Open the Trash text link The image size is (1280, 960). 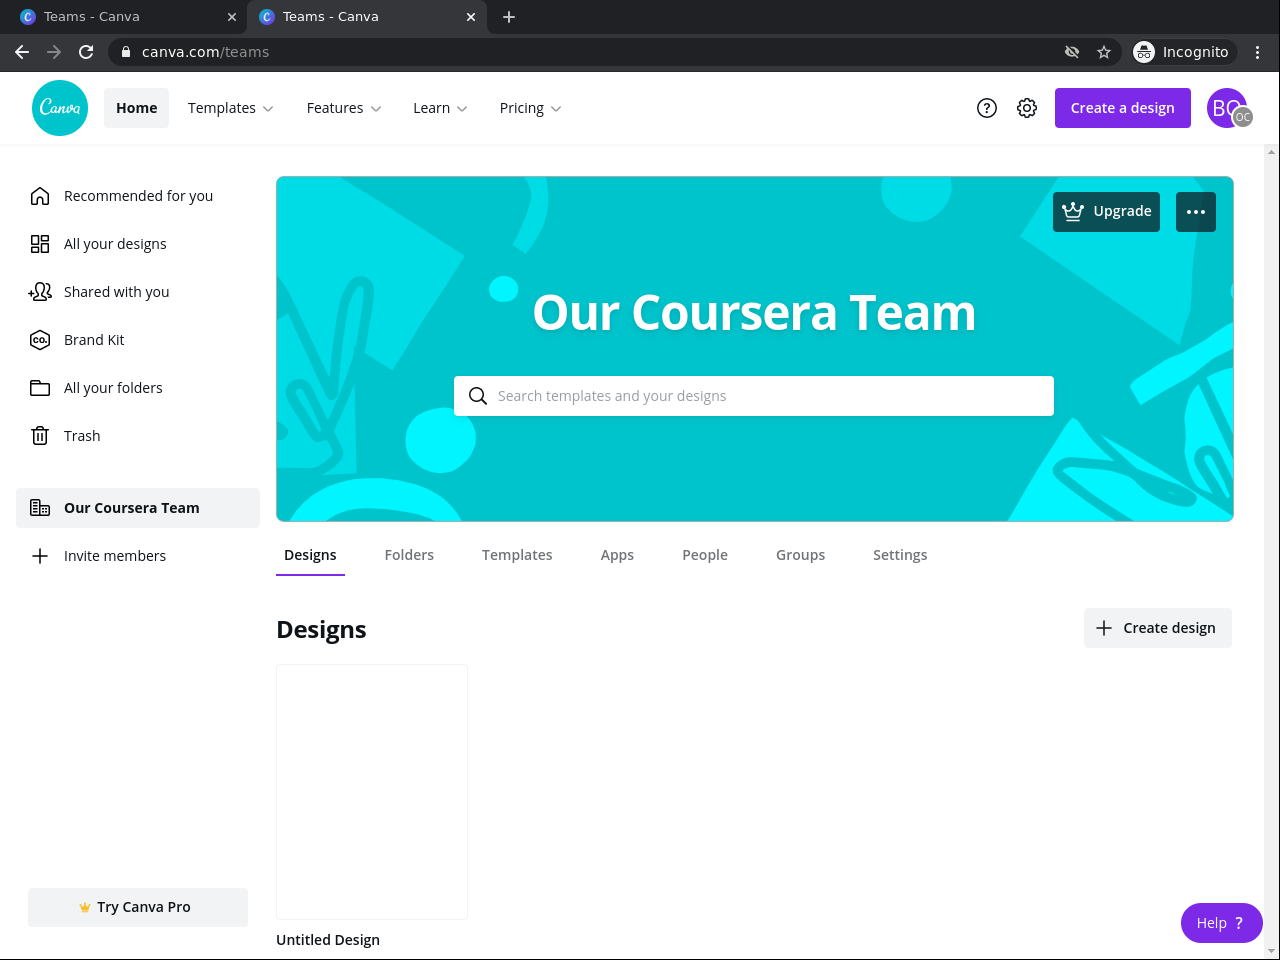click(82, 436)
